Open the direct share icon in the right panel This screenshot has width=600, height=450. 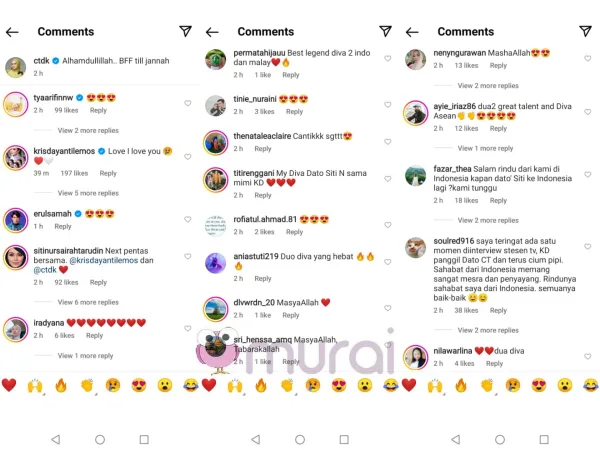click(585, 31)
